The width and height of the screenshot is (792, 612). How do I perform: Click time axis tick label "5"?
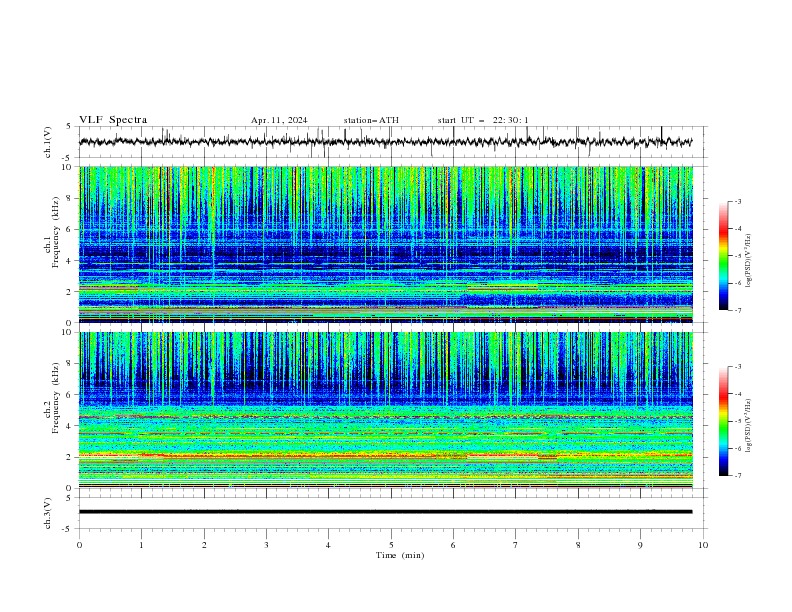pos(391,545)
